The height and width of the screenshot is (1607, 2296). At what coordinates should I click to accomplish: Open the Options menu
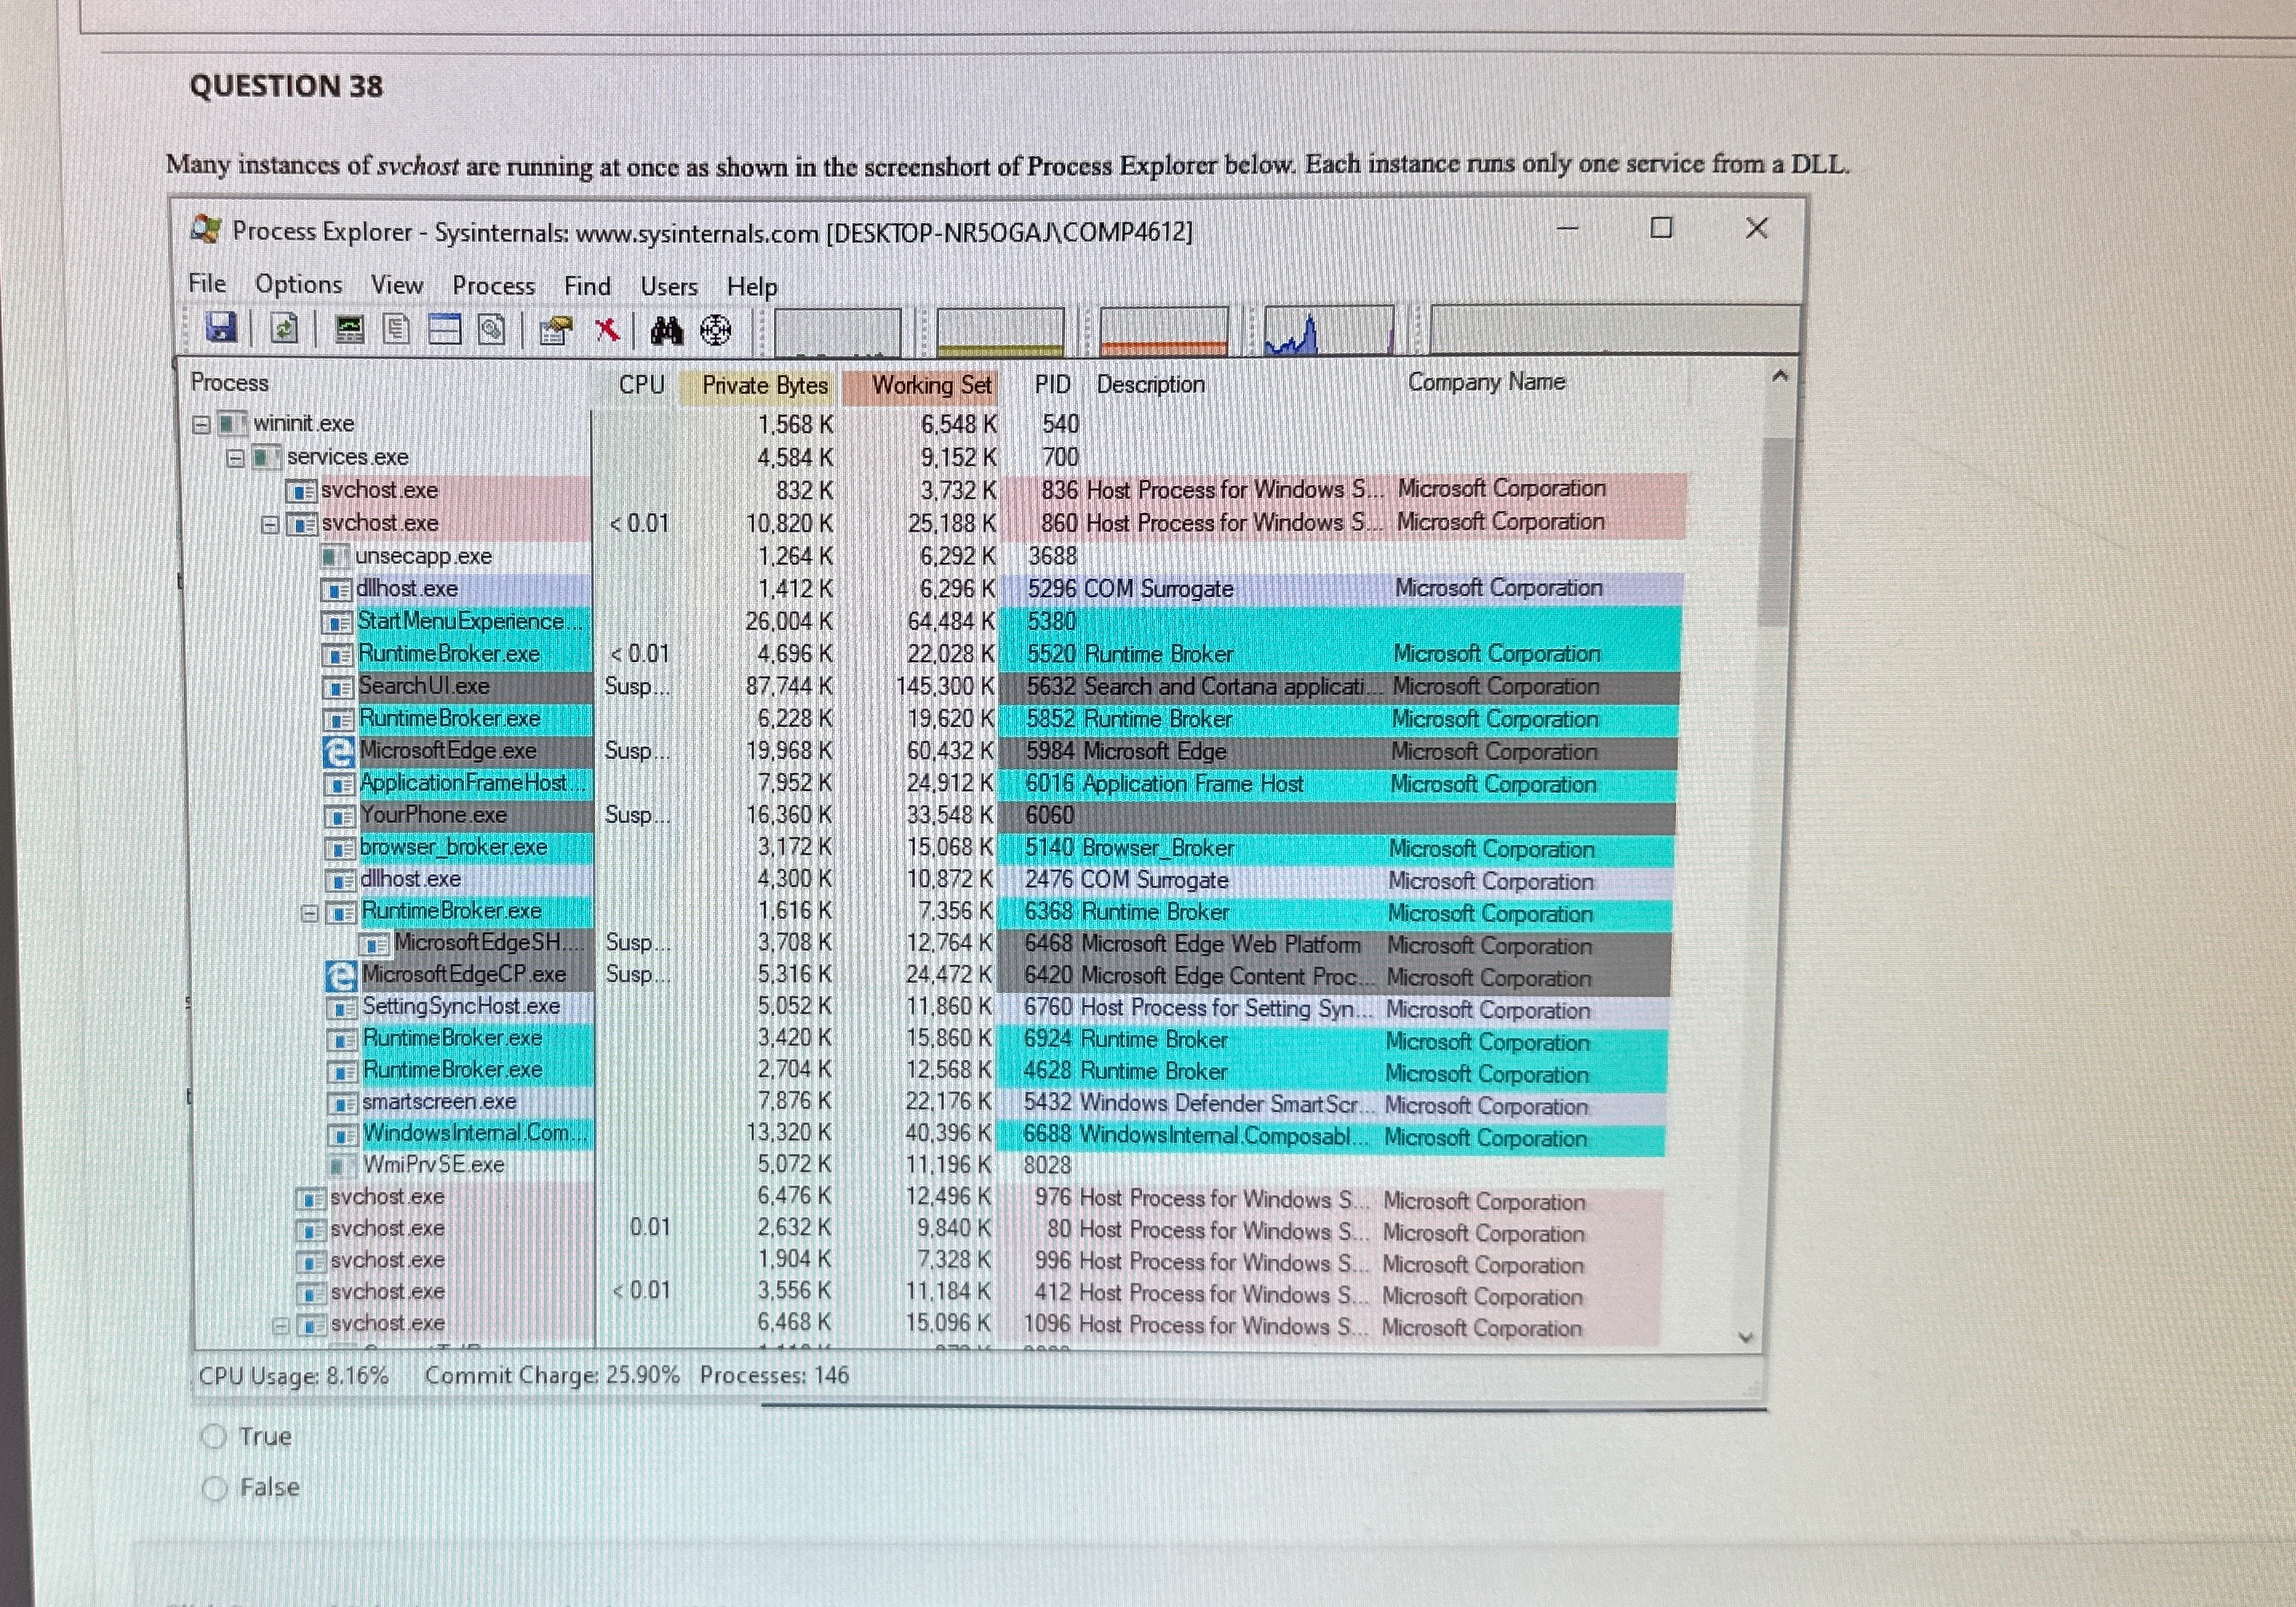pos(298,285)
